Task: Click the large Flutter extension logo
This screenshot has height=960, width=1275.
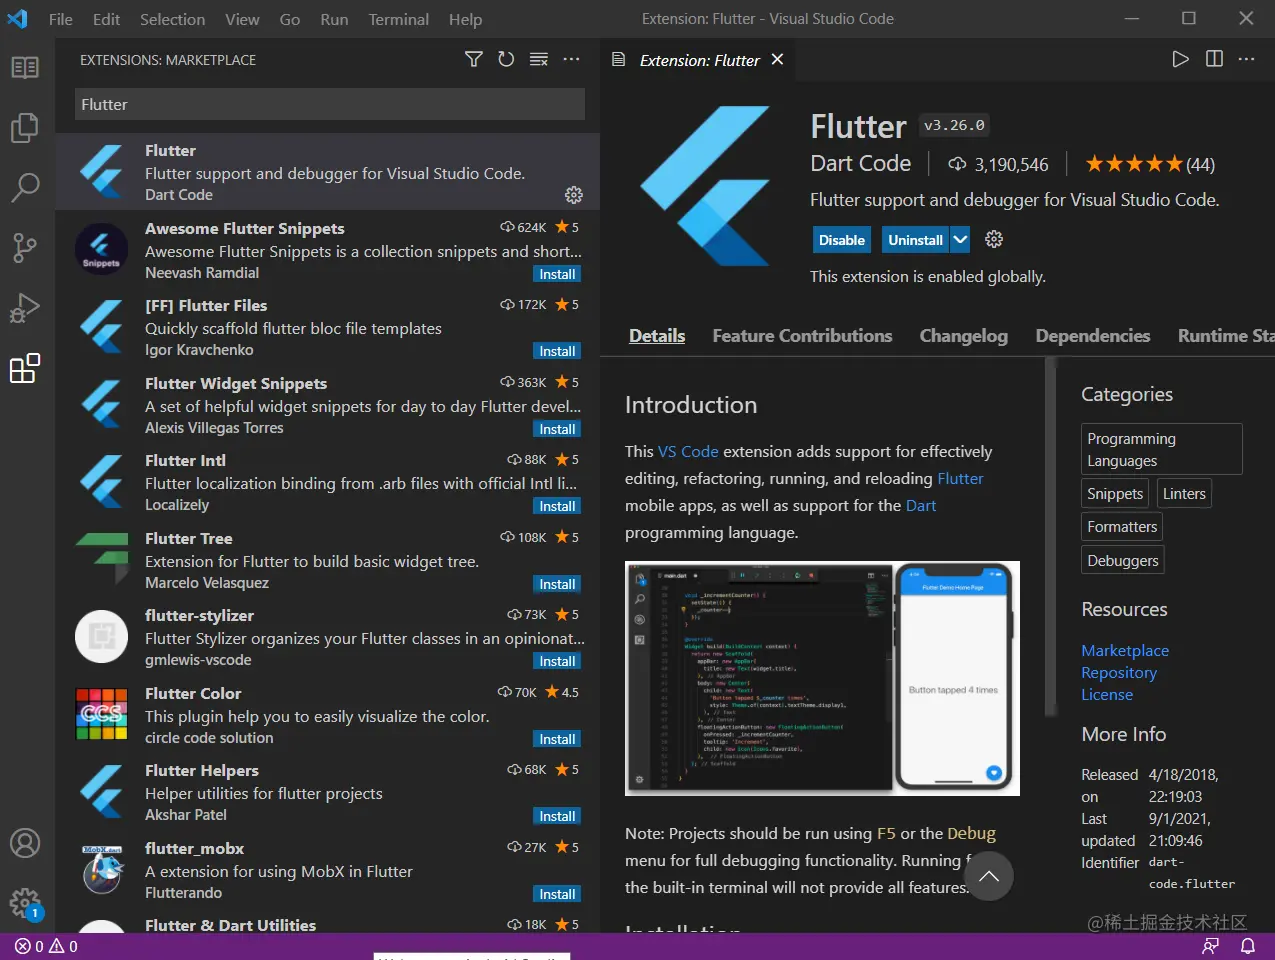Action: tap(705, 185)
